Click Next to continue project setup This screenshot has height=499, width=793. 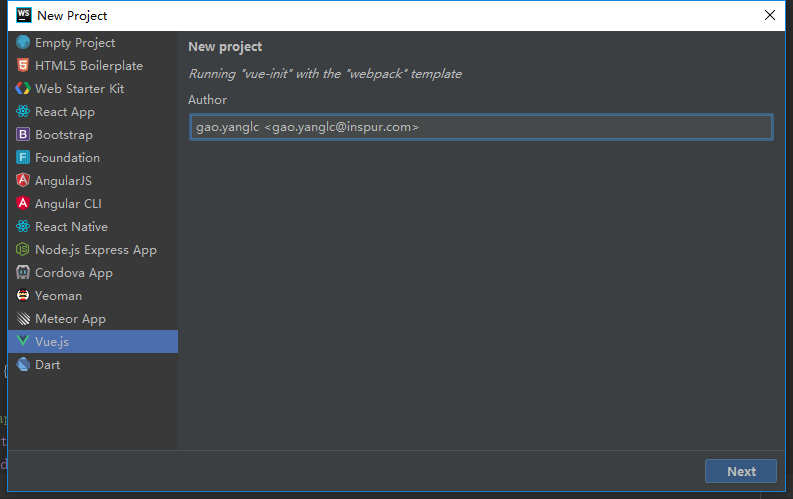coord(741,471)
